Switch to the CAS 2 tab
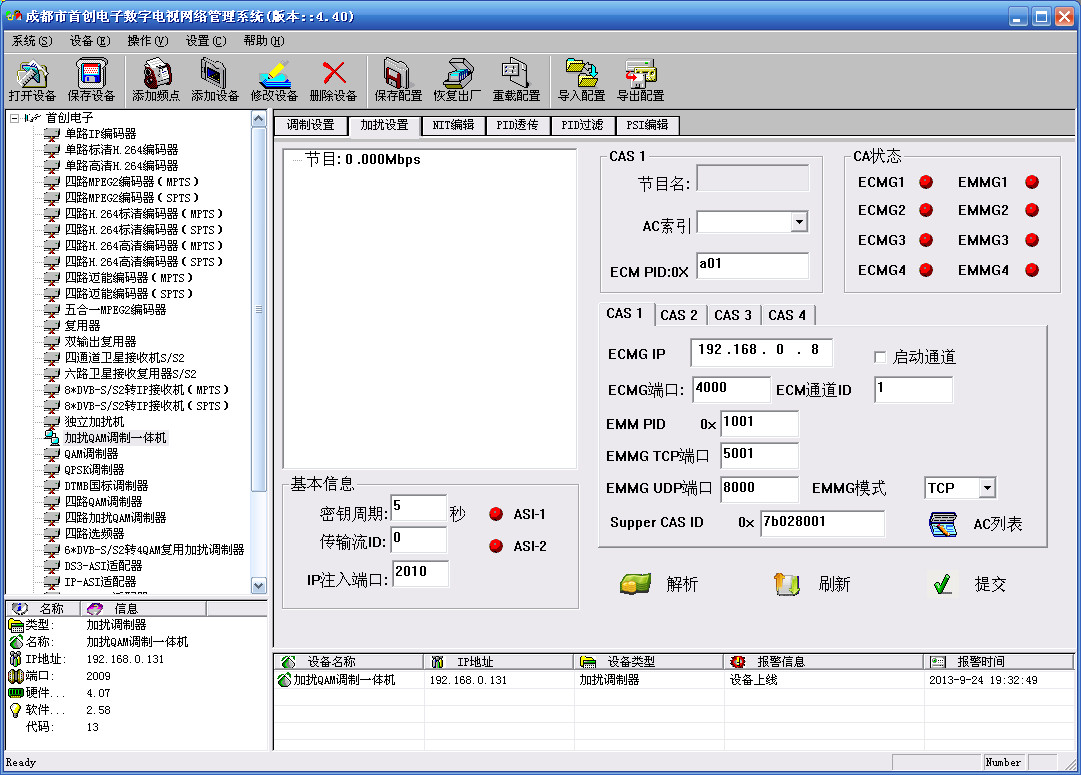 (679, 315)
